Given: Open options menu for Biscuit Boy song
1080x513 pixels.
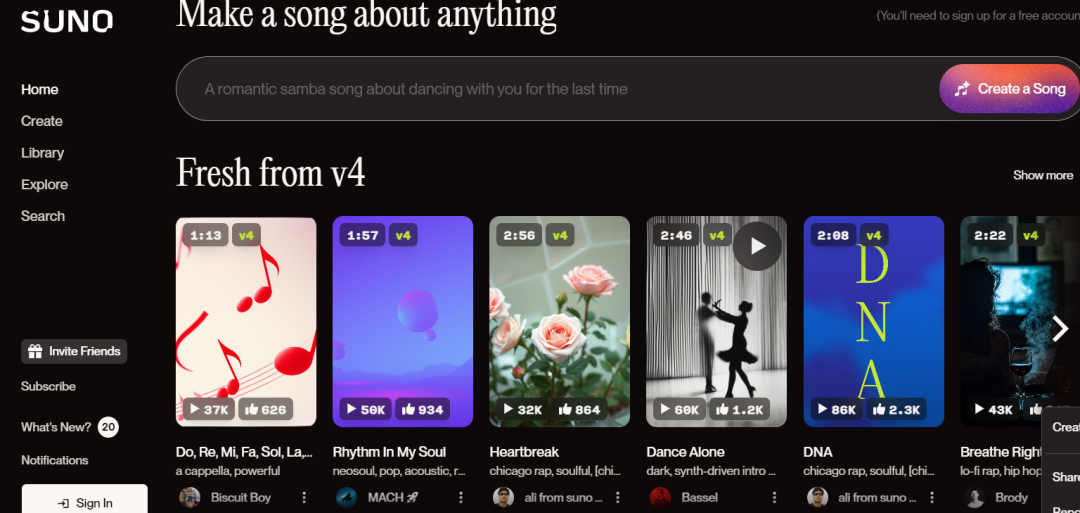Looking at the screenshot, I should click(x=304, y=497).
